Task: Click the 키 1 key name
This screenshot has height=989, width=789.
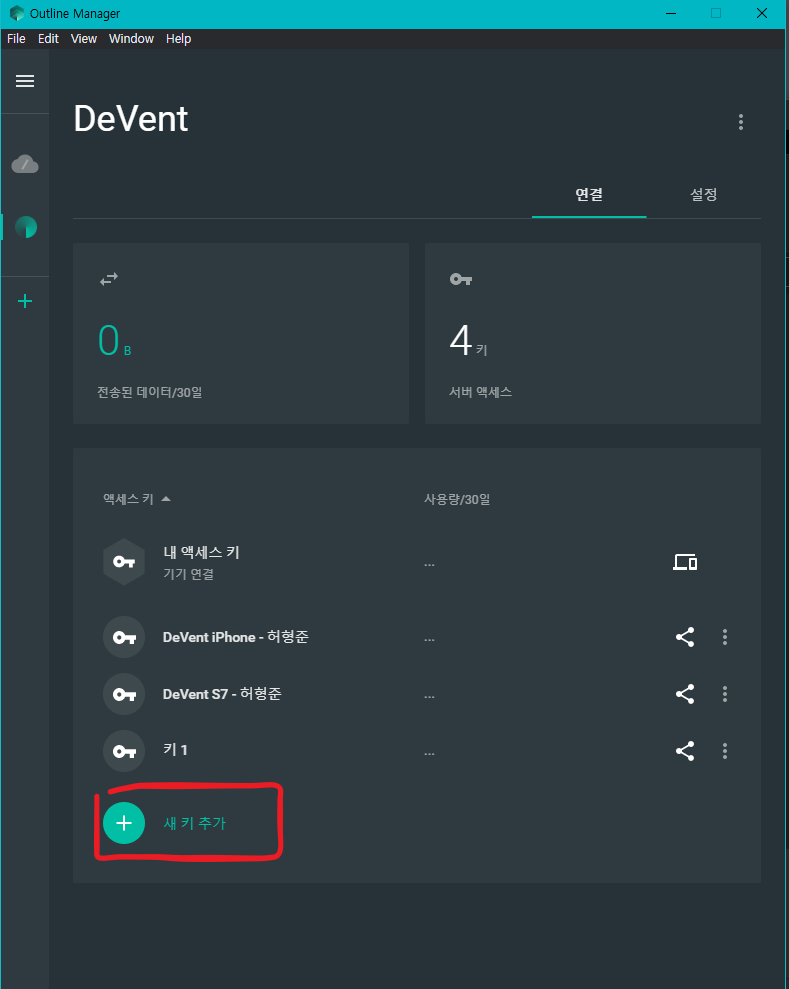Action: [175, 750]
